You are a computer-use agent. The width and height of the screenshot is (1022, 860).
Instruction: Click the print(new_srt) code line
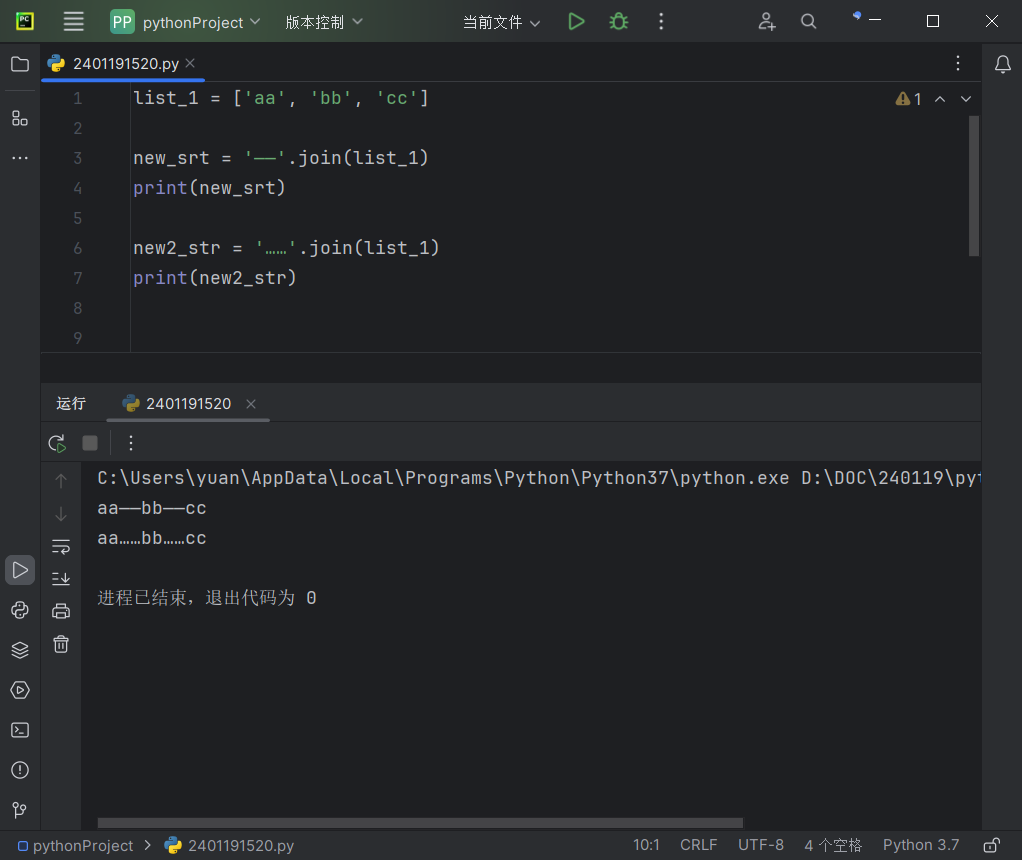209,188
